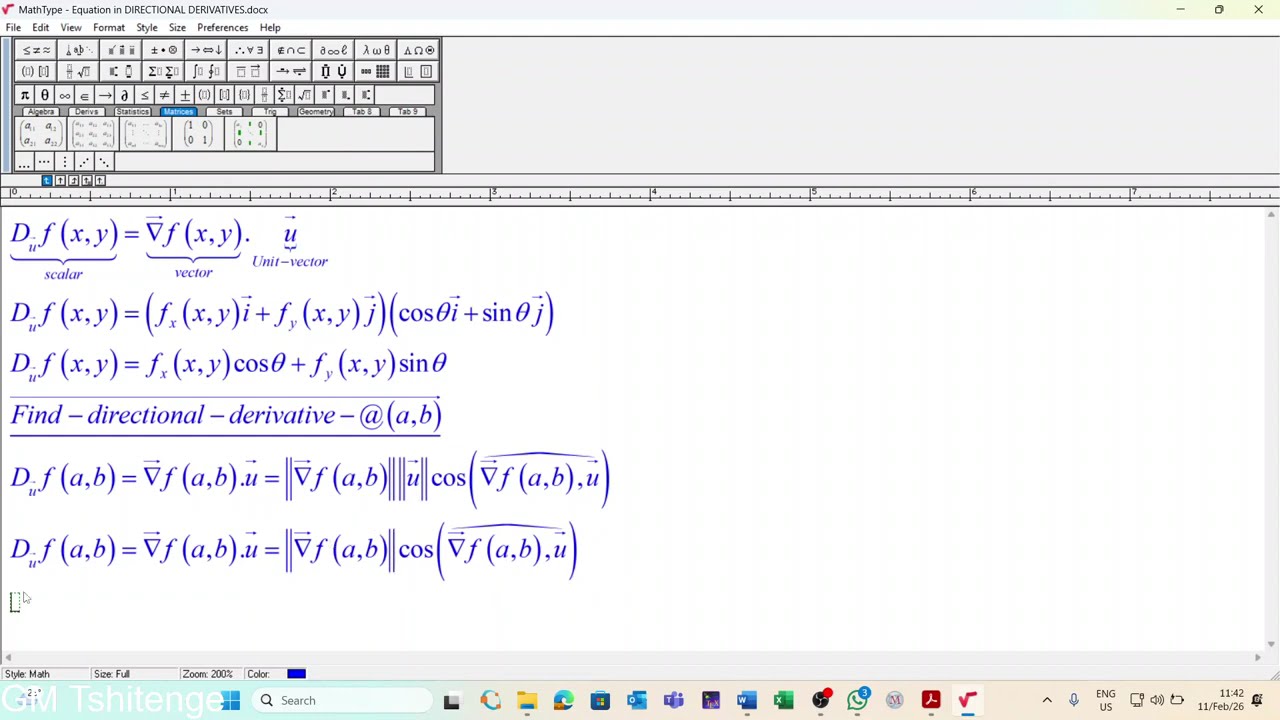The height and width of the screenshot is (720, 1280).
Task: Insert summation template from small bar
Action: point(284,95)
